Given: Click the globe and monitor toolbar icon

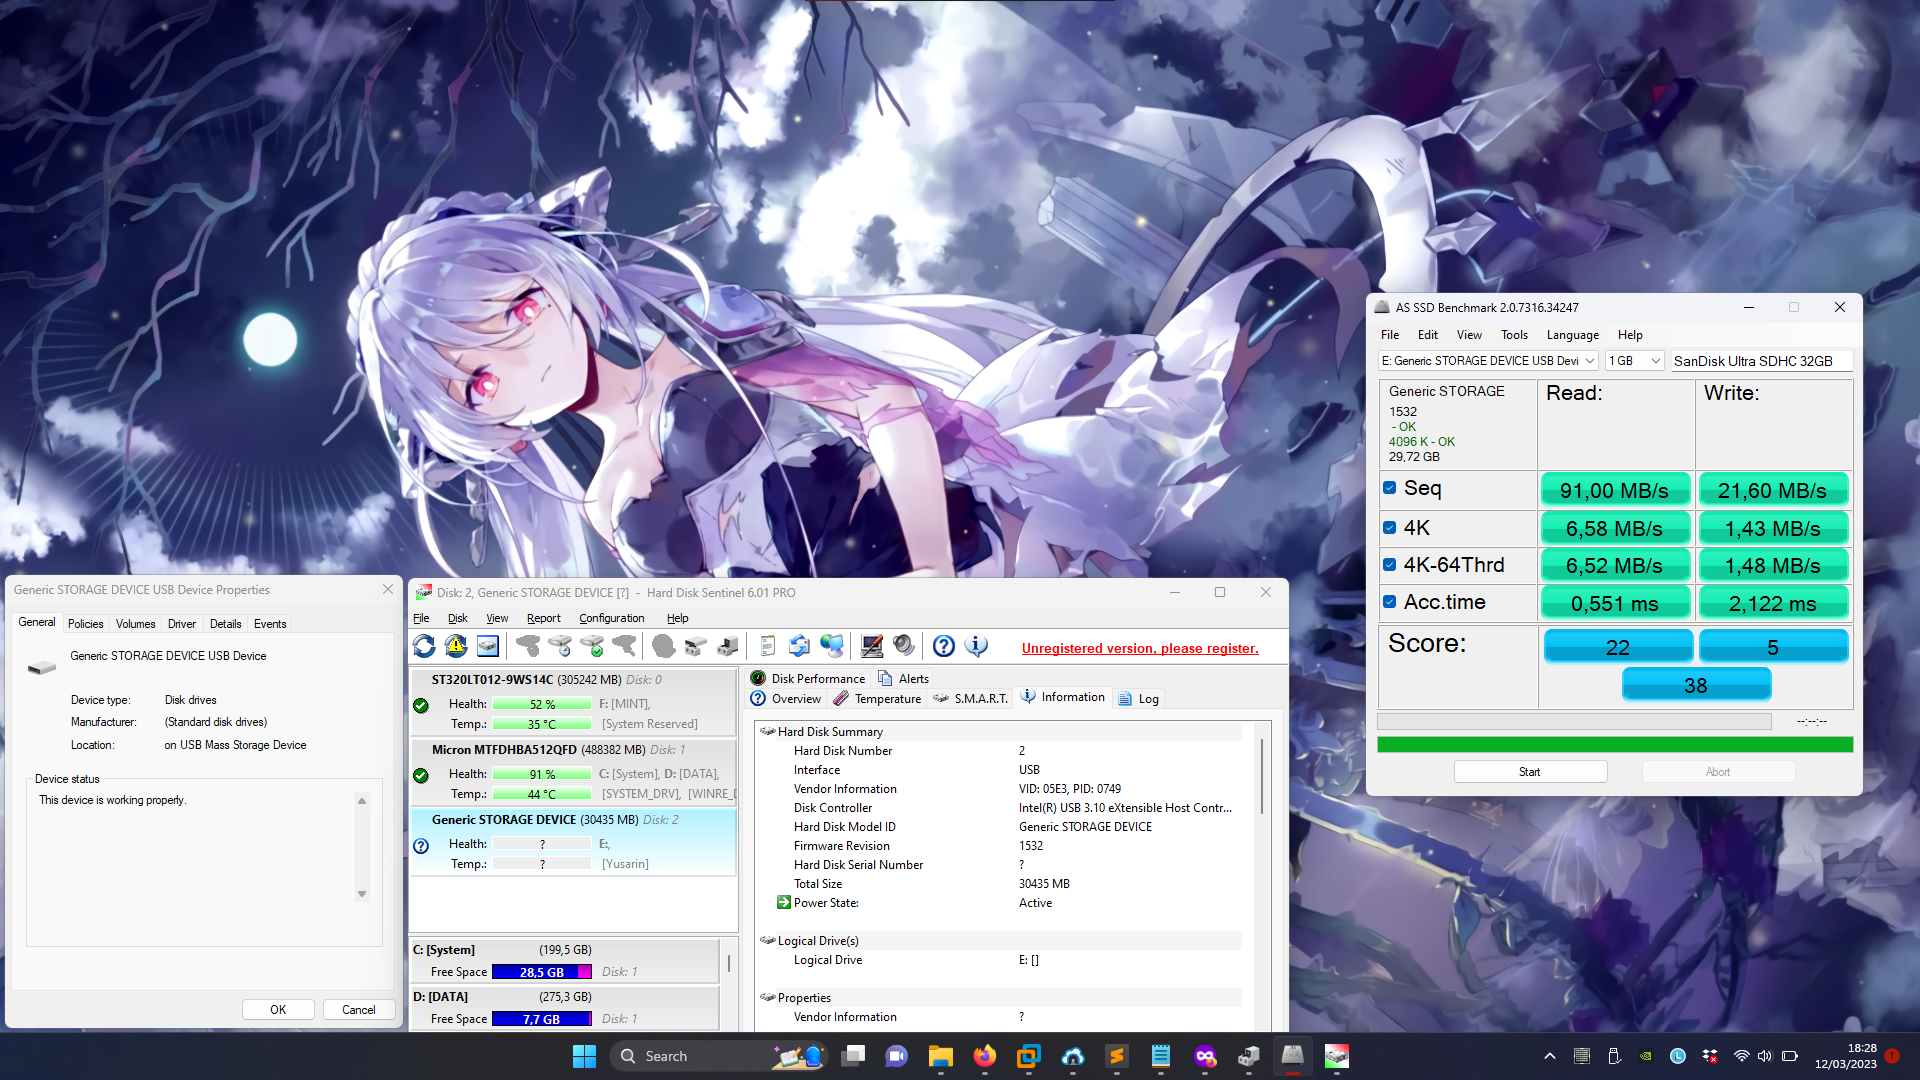Looking at the screenshot, I should [832, 646].
